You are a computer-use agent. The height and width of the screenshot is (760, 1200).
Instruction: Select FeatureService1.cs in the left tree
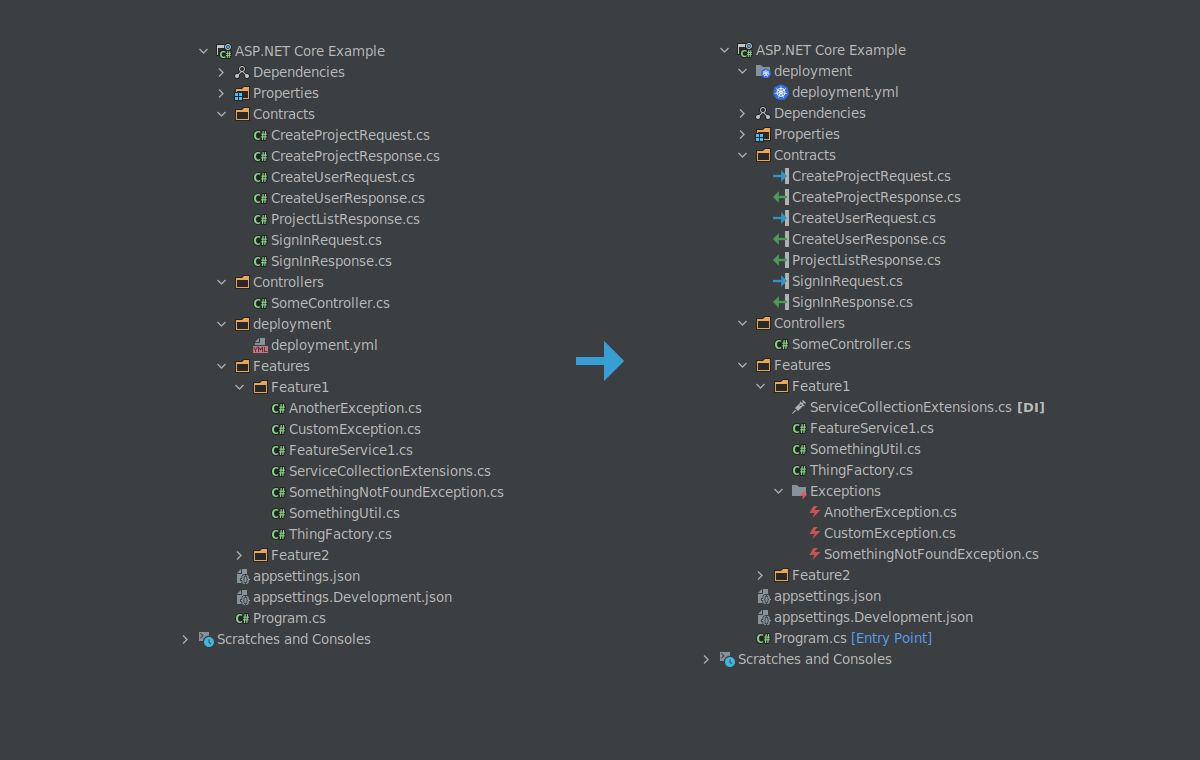pyautogui.click(x=351, y=450)
